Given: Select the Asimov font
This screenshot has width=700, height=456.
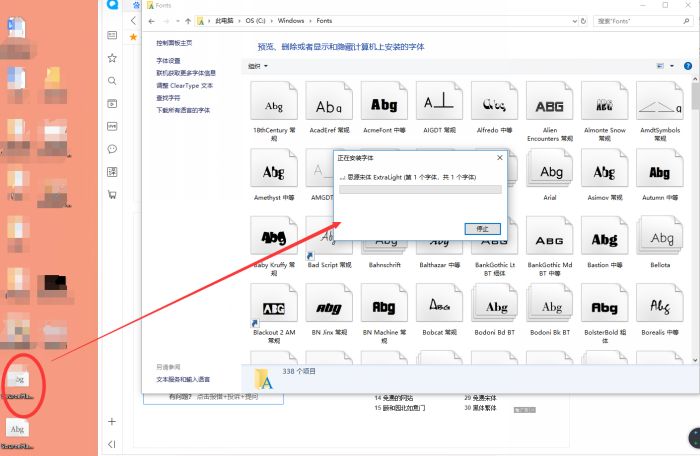Looking at the screenshot, I should [604, 175].
